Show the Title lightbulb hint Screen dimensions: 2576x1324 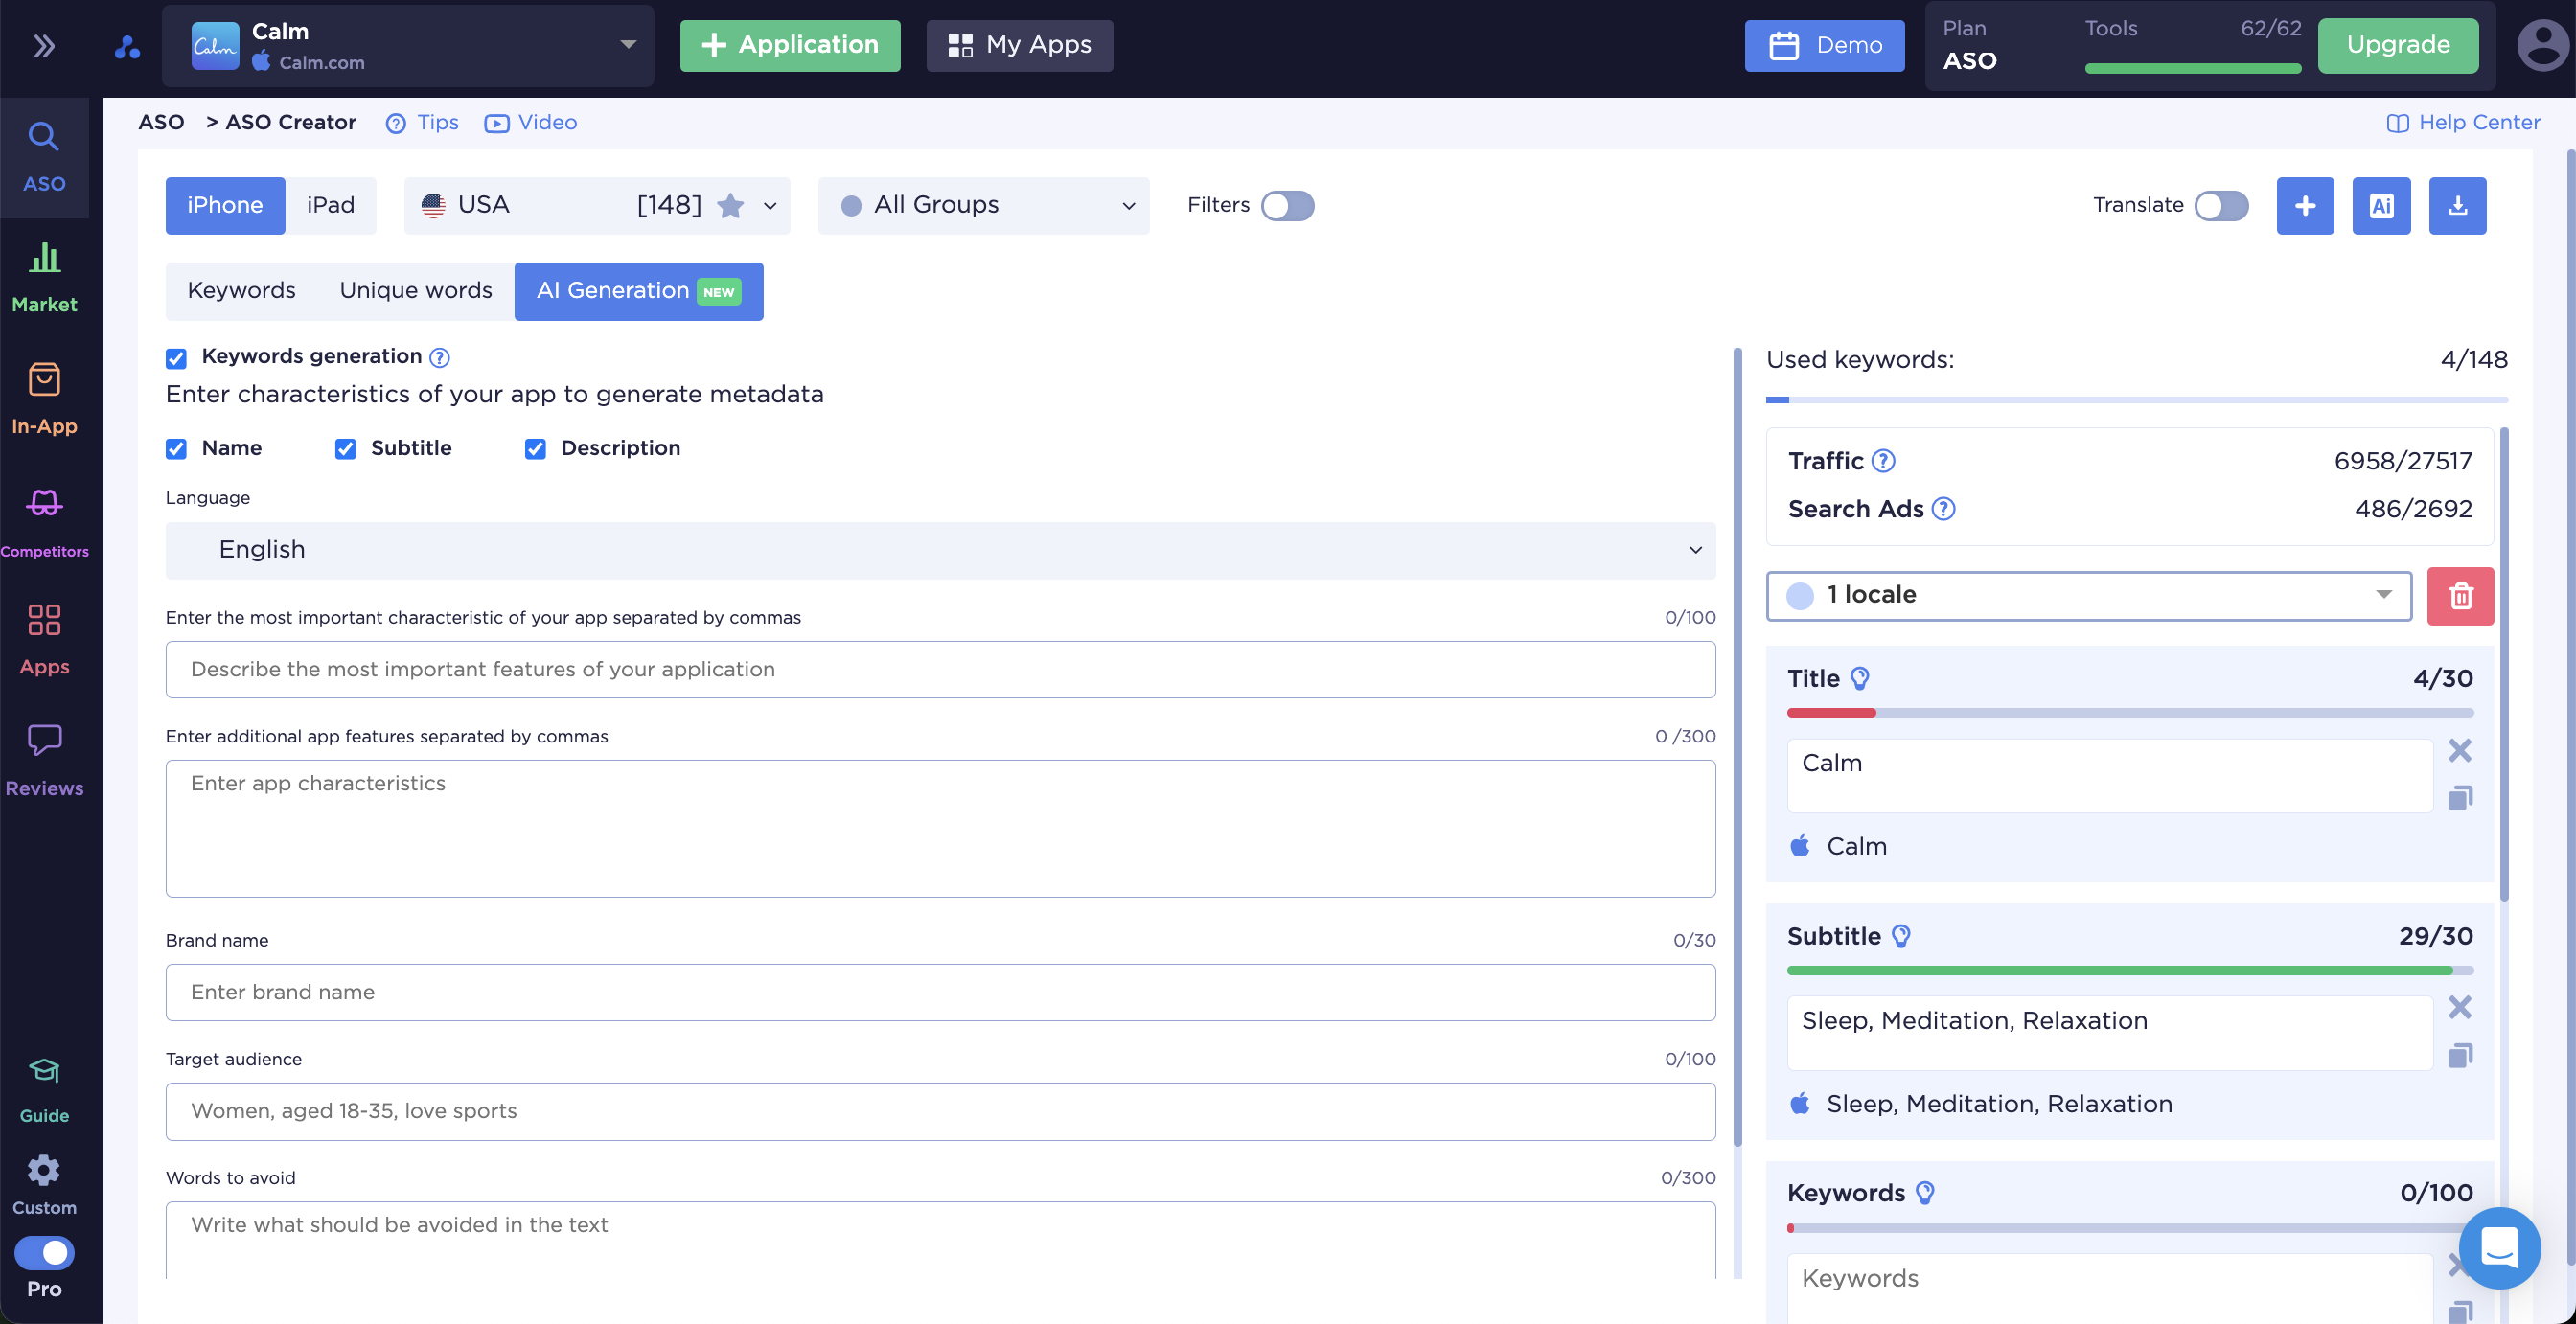[x=1859, y=679]
